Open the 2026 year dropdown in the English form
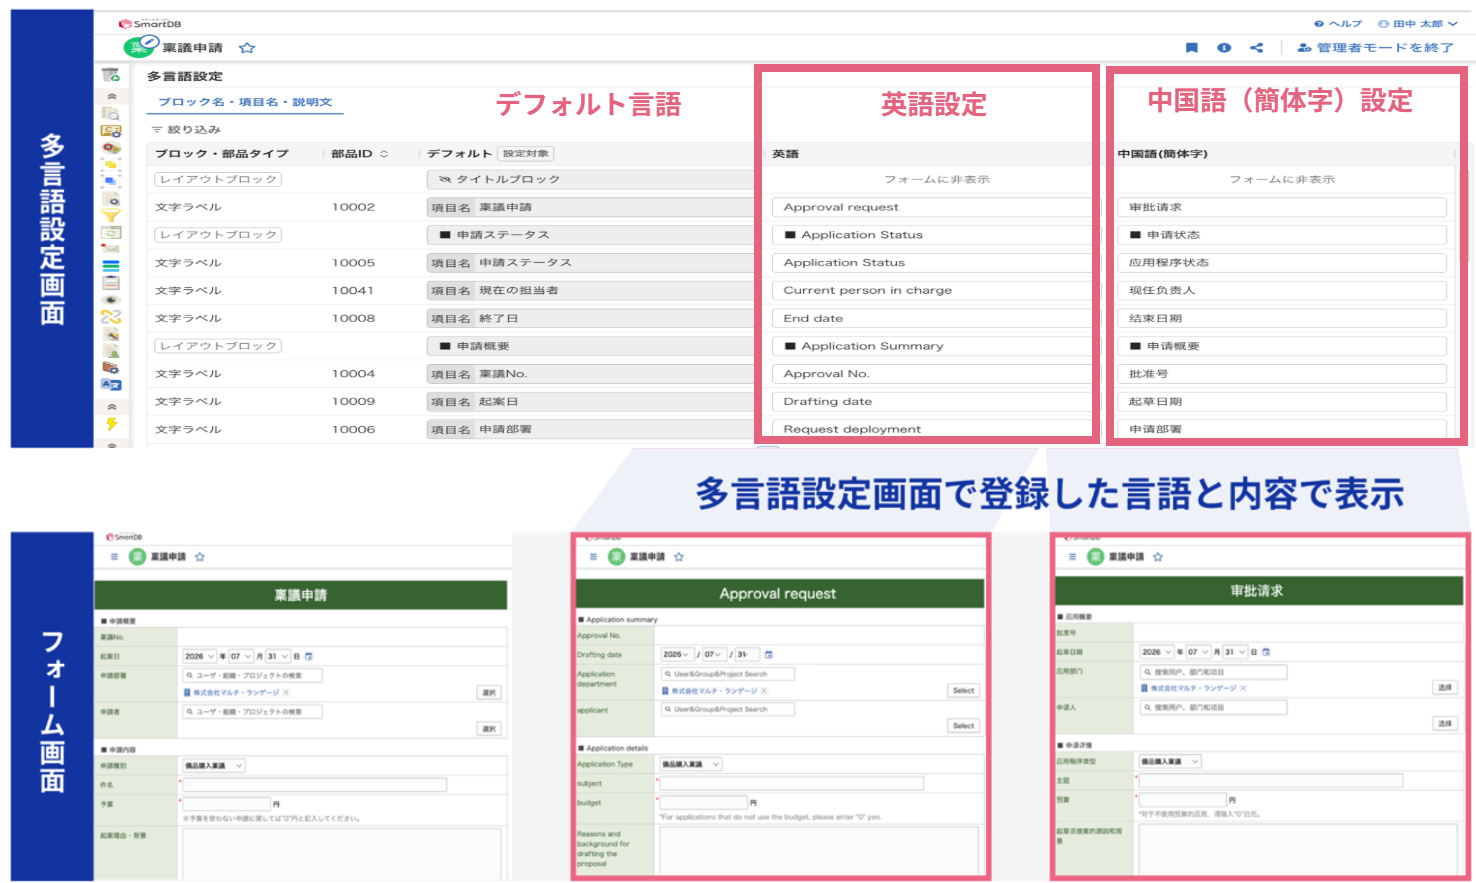Image resolution: width=1476 pixels, height=883 pixels. click(x=678, y=655)
